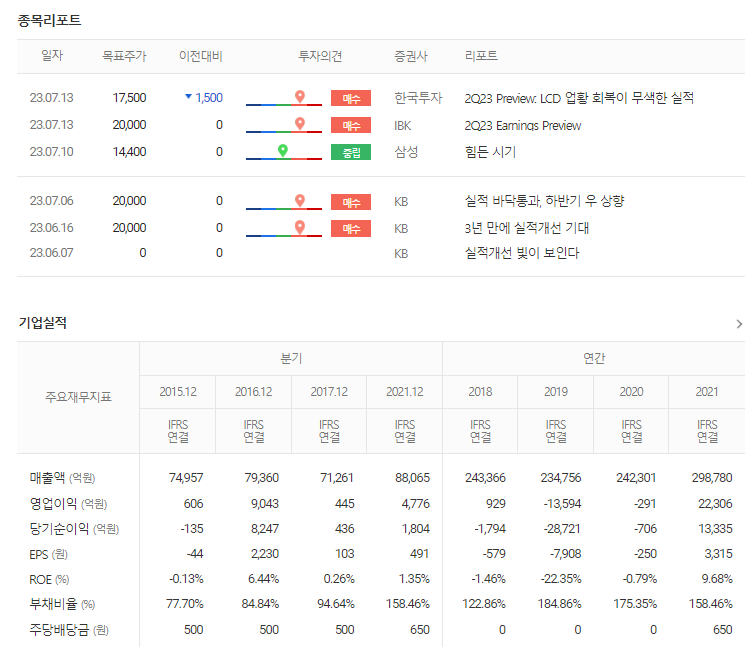
Task: Click the 매수 badge in the 한국투자 row
Action: click(351, 98)
